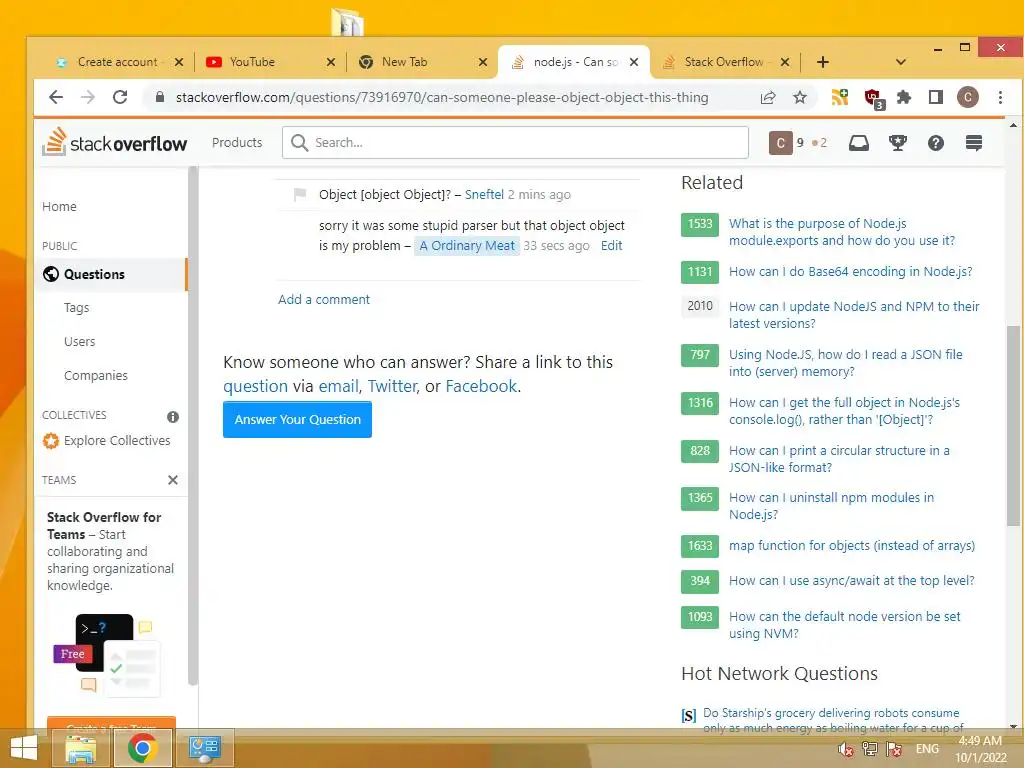The width and height of the screenshot is (1024, 768).
Task: Switch to the Create account tab
Action: tap(118, 62)
